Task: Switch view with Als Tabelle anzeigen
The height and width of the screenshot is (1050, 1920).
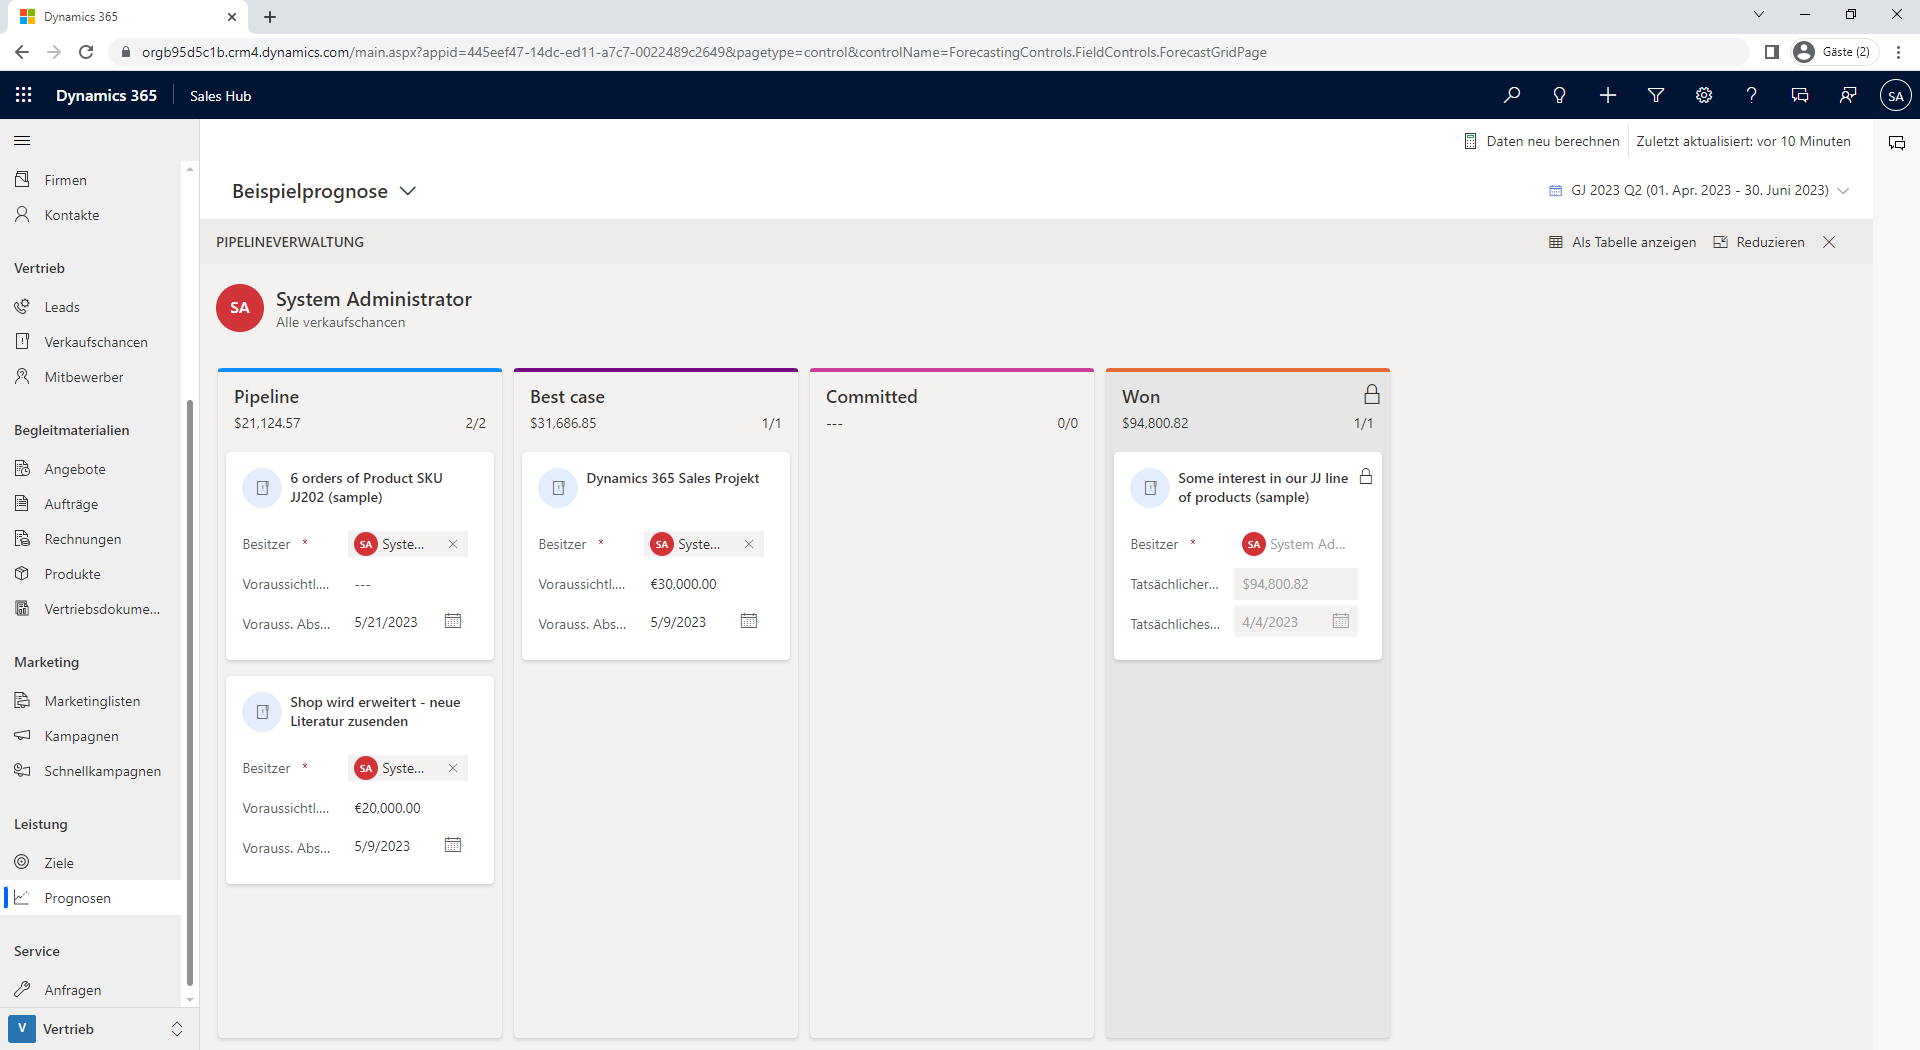Action: pos(1622,242)
